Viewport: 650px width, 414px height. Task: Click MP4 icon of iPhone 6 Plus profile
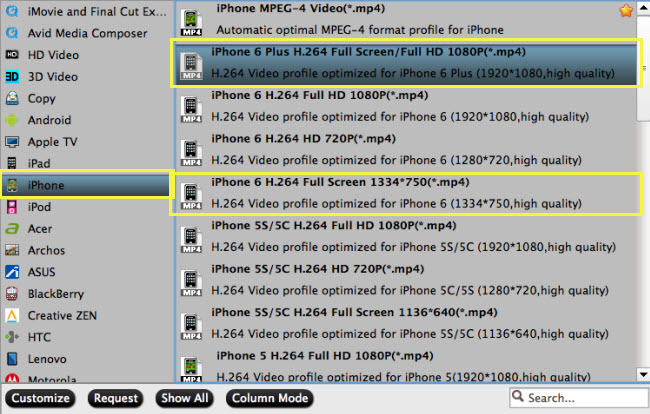point(191,66)
